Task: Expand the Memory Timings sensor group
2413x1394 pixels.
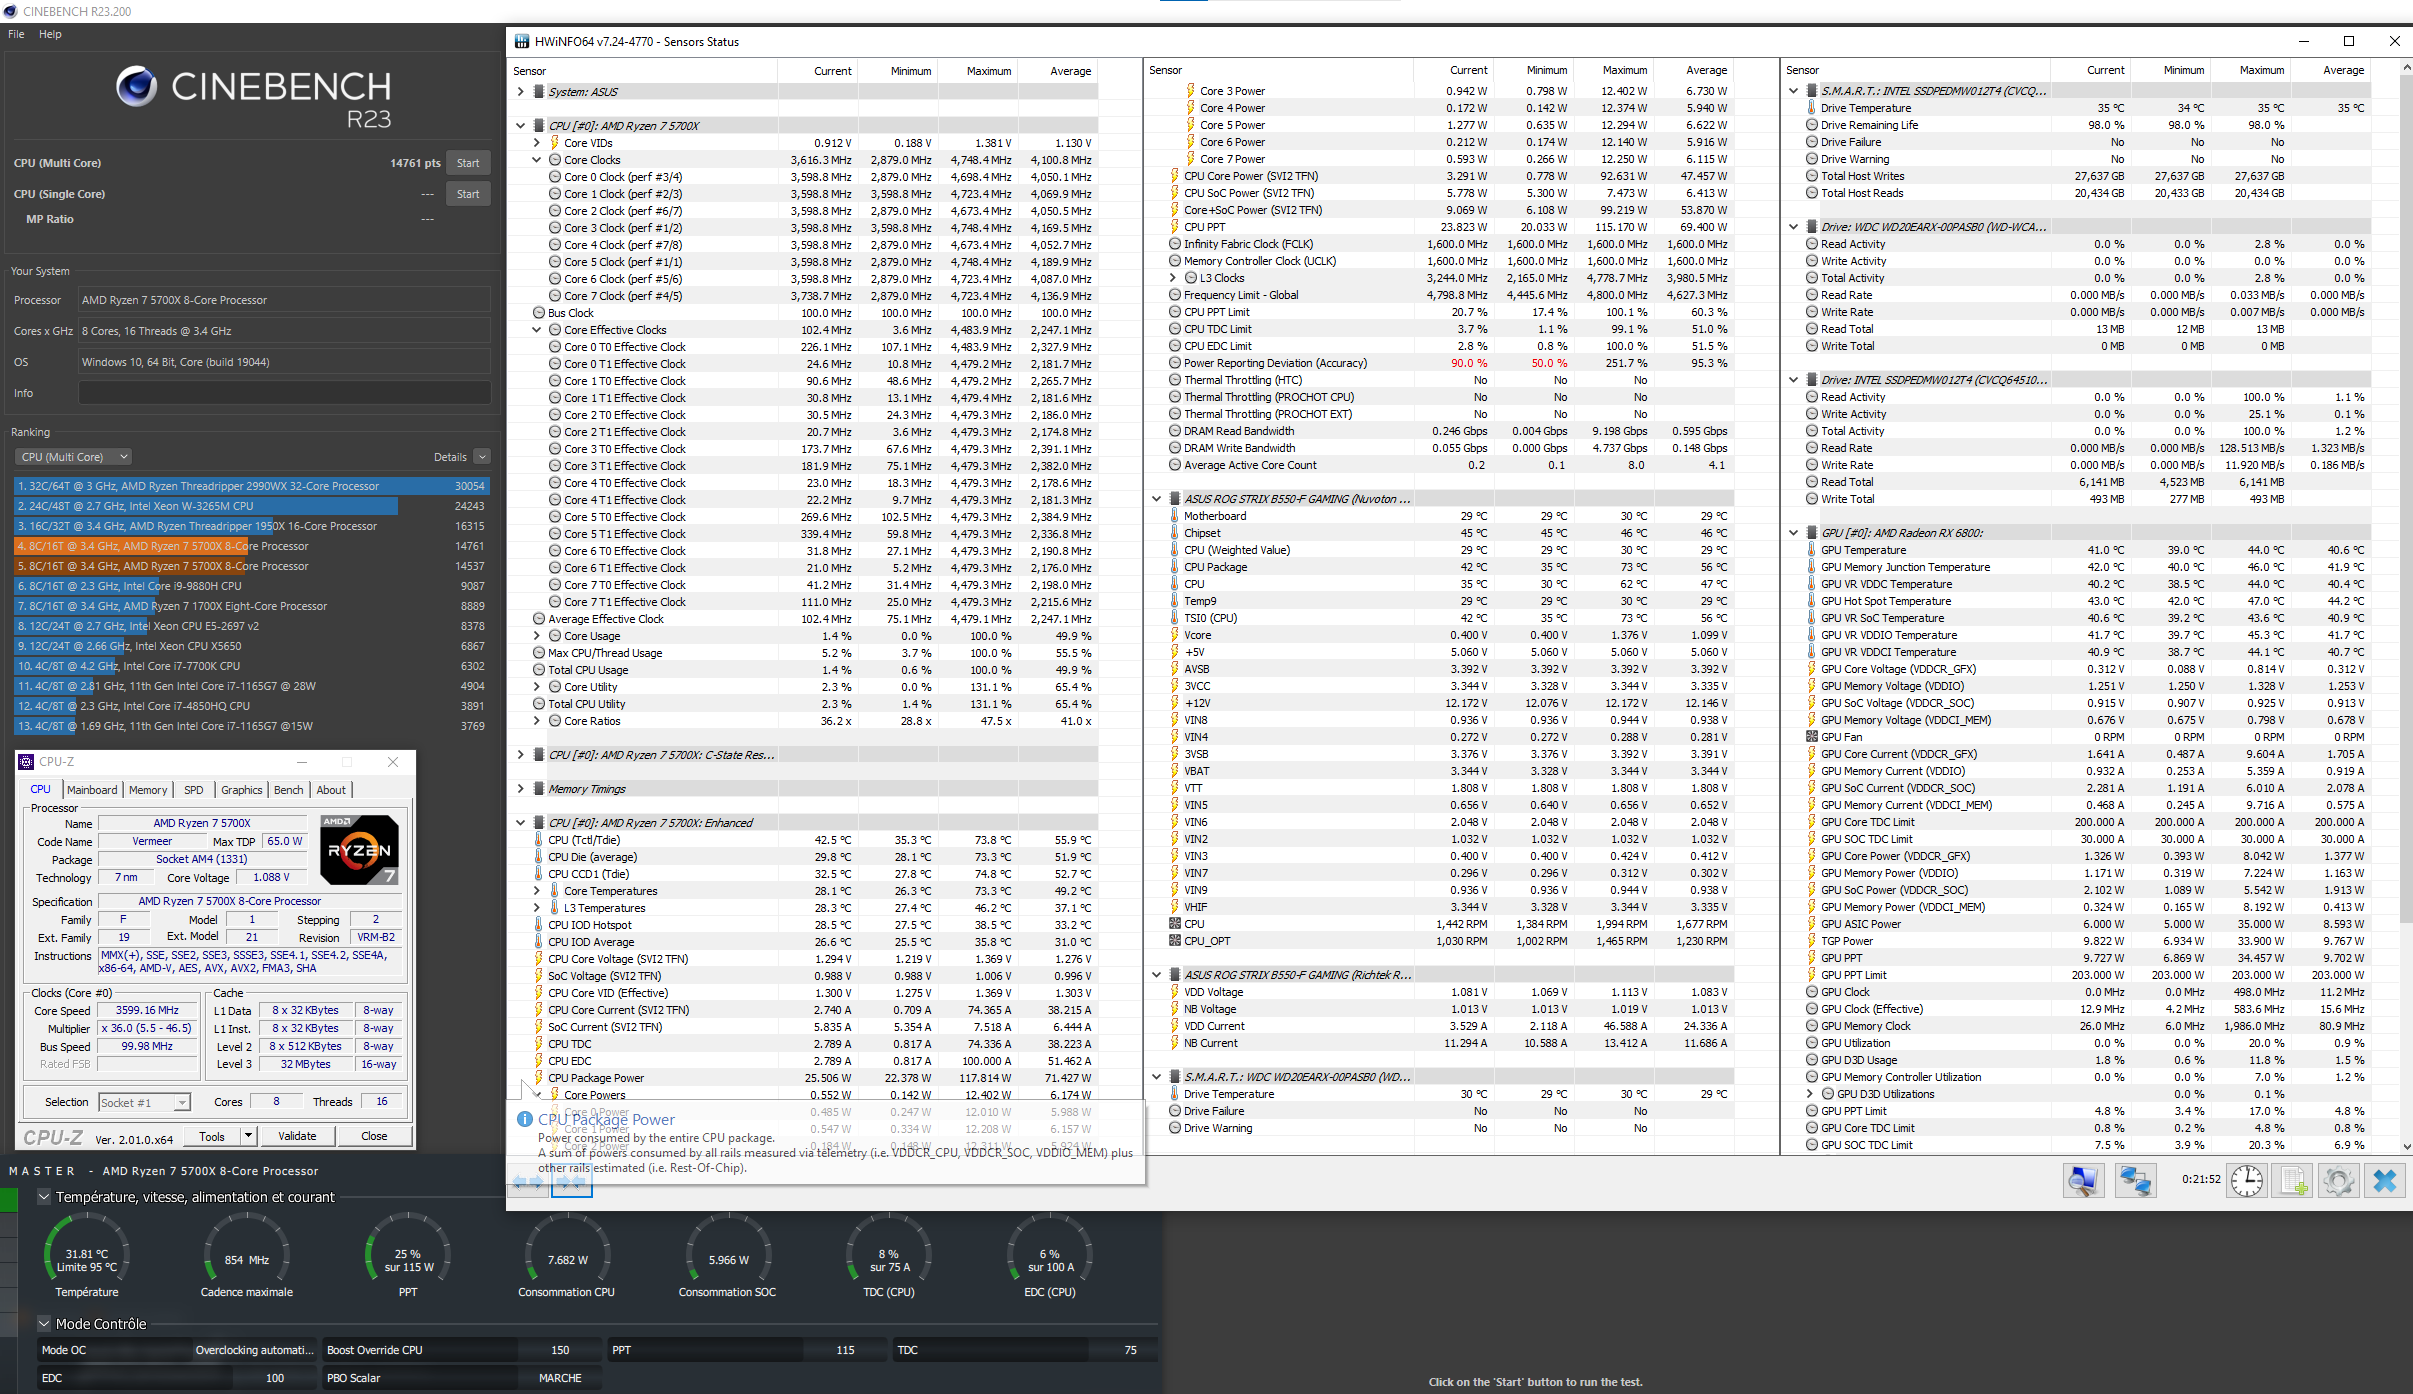Action: tap(521, 789)
